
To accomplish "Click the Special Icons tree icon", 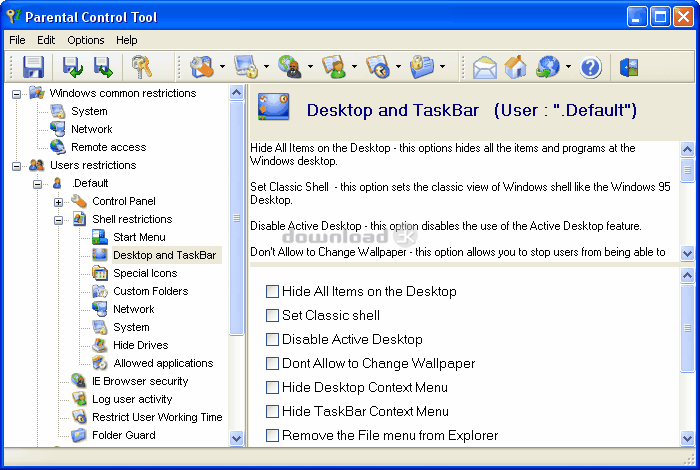I will pos(100,273).
